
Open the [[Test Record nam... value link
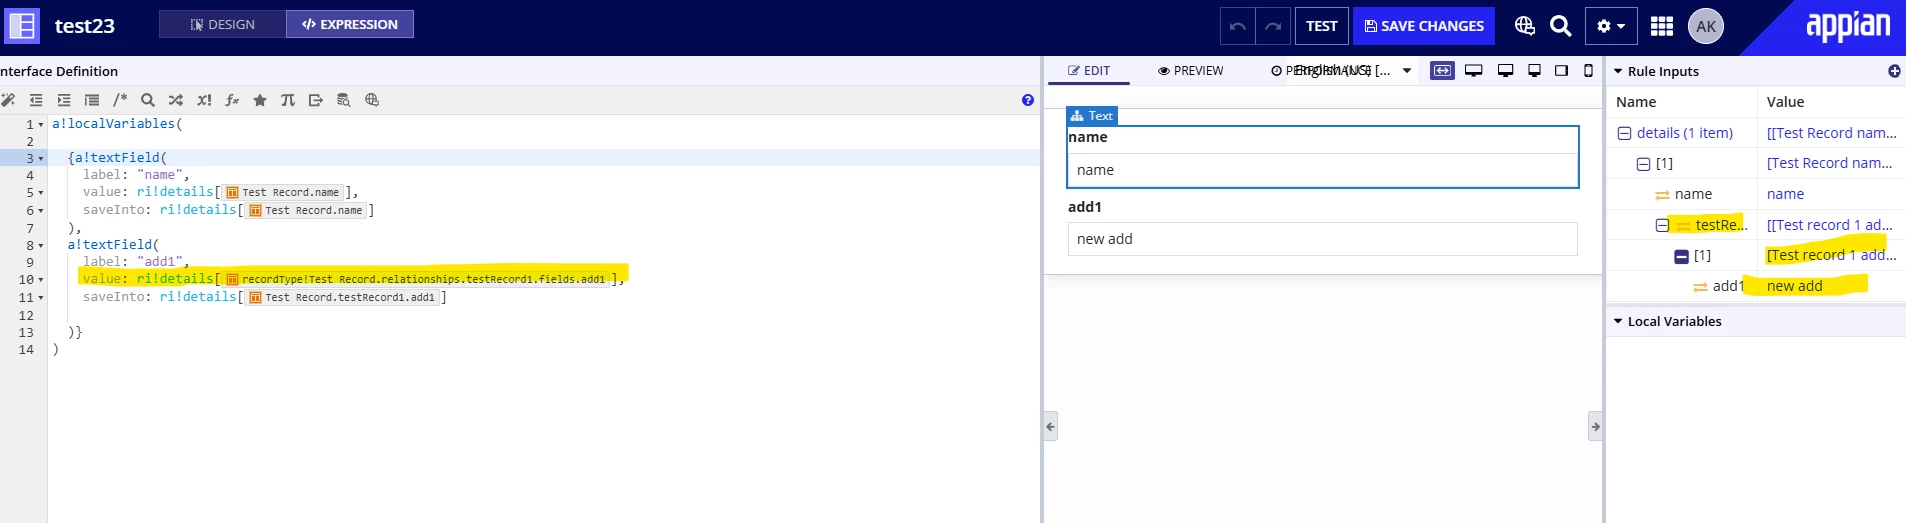pyautogui.click(x=1831, y=133)
